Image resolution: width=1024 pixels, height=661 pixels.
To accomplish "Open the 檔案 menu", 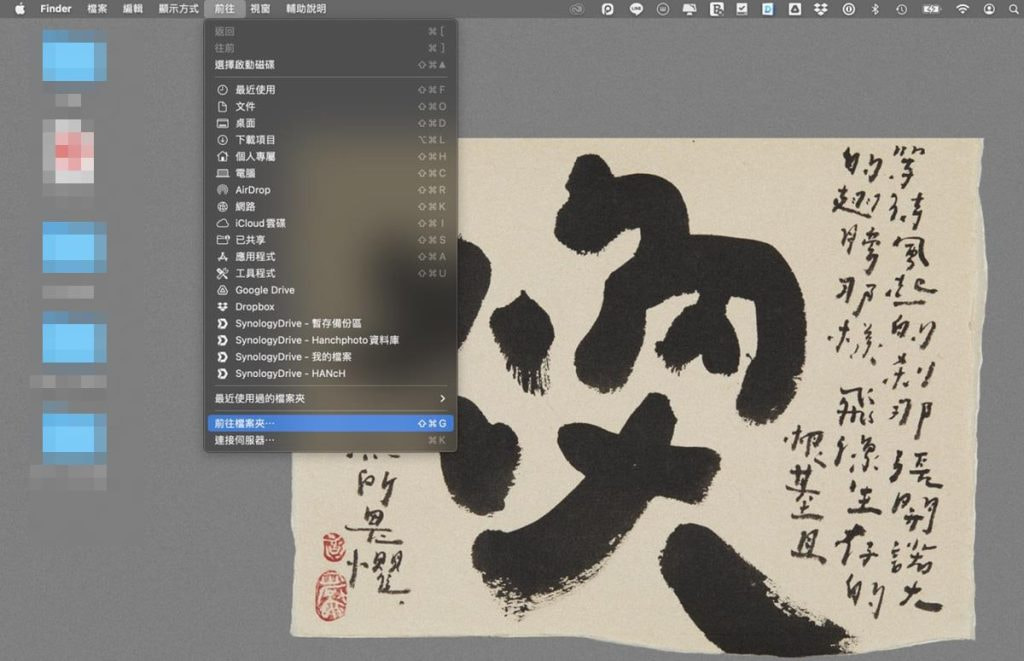I will pos(97,8).
